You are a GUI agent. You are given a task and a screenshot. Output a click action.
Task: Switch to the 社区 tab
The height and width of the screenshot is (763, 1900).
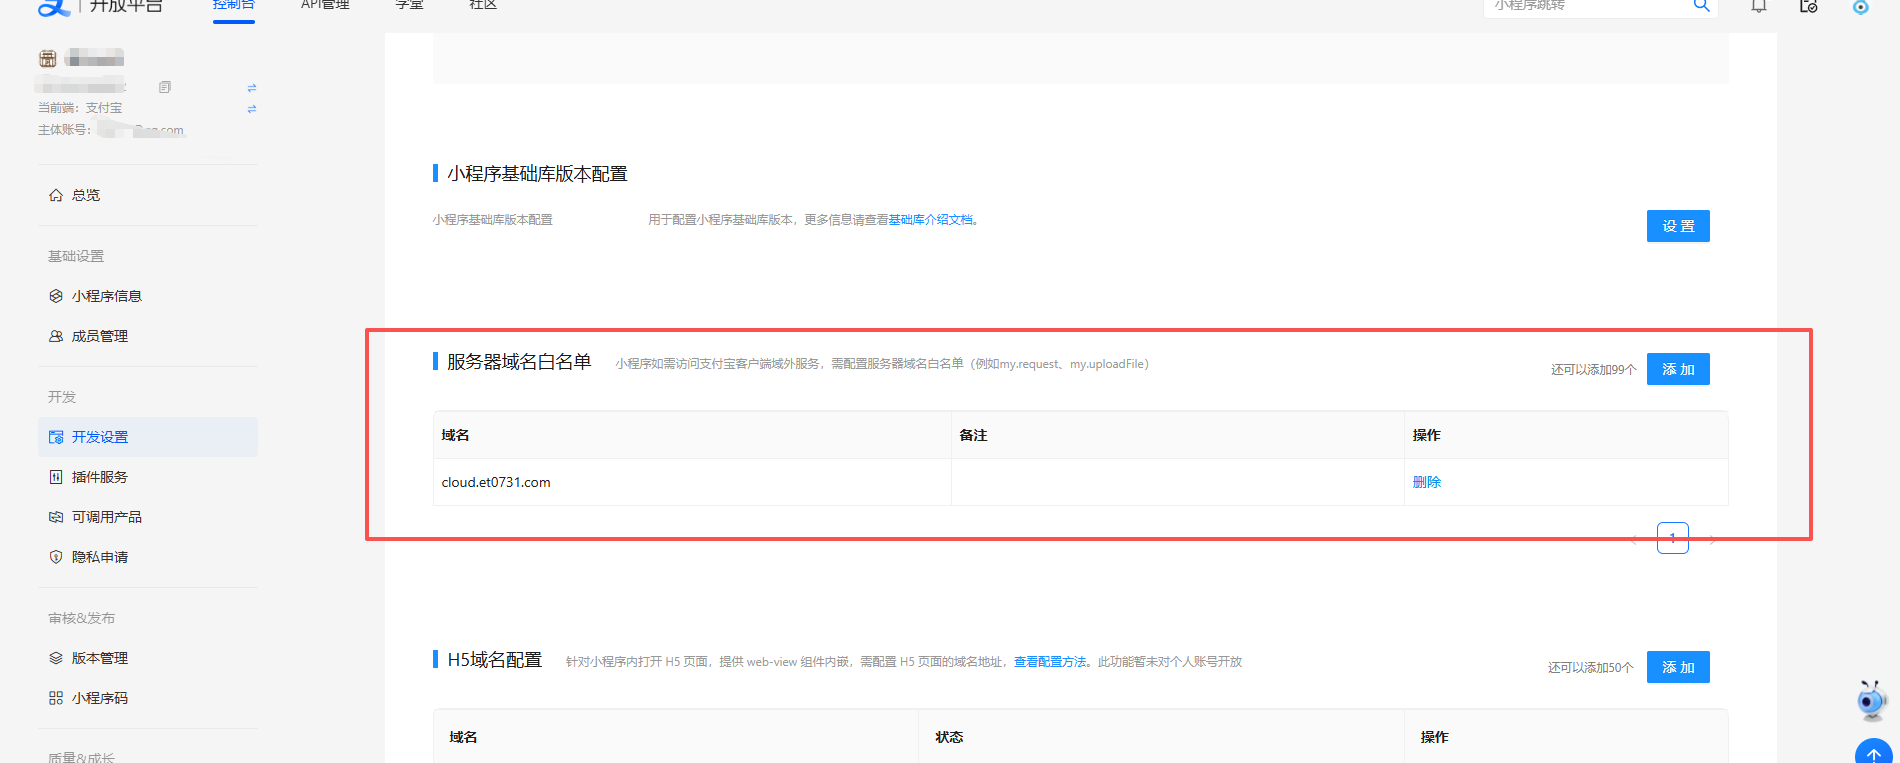(483, 6)
